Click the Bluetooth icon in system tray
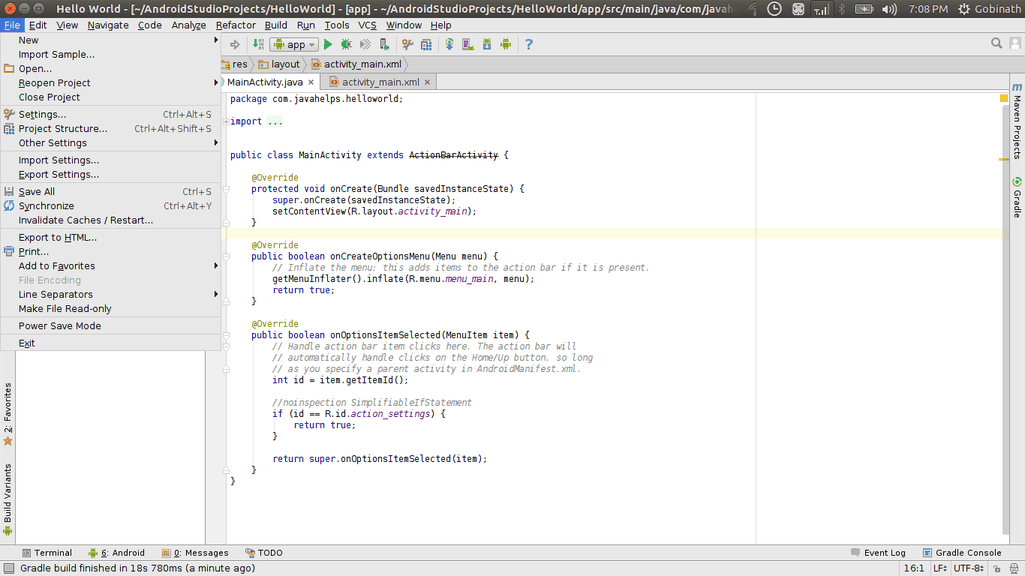1025x576 pixels. 842,9
